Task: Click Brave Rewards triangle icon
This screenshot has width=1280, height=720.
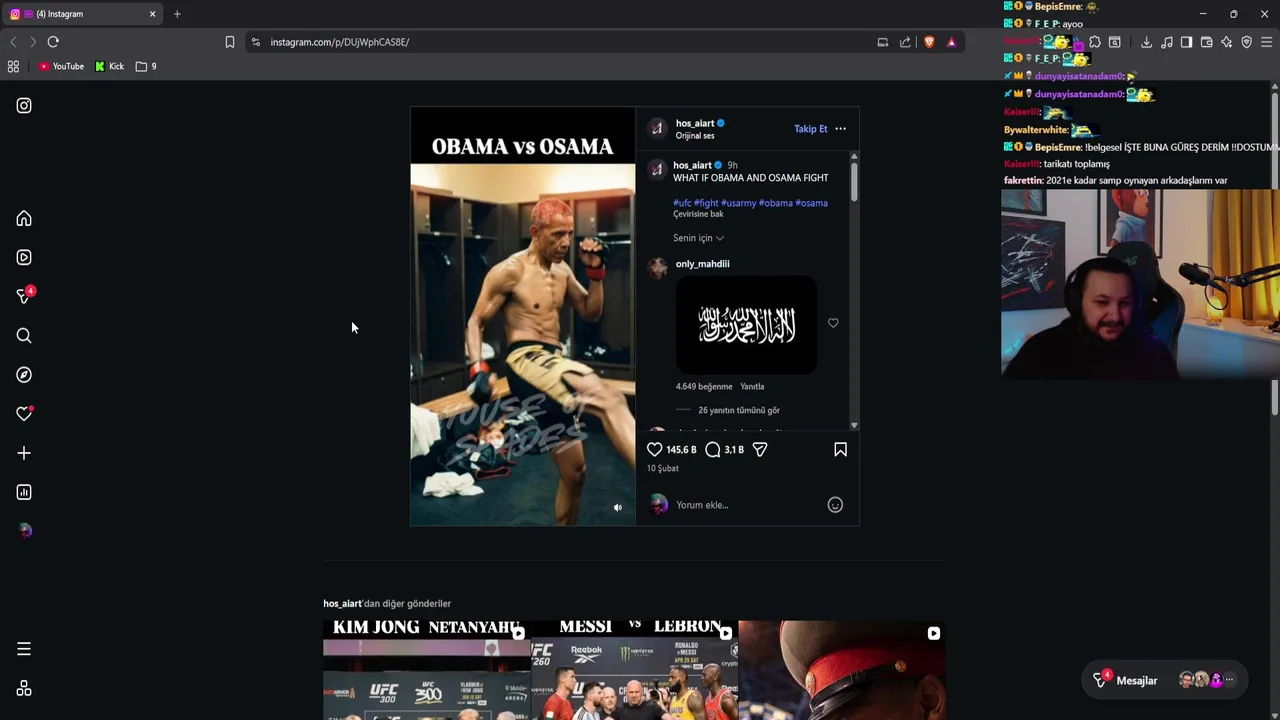Action: click(951, 42)
